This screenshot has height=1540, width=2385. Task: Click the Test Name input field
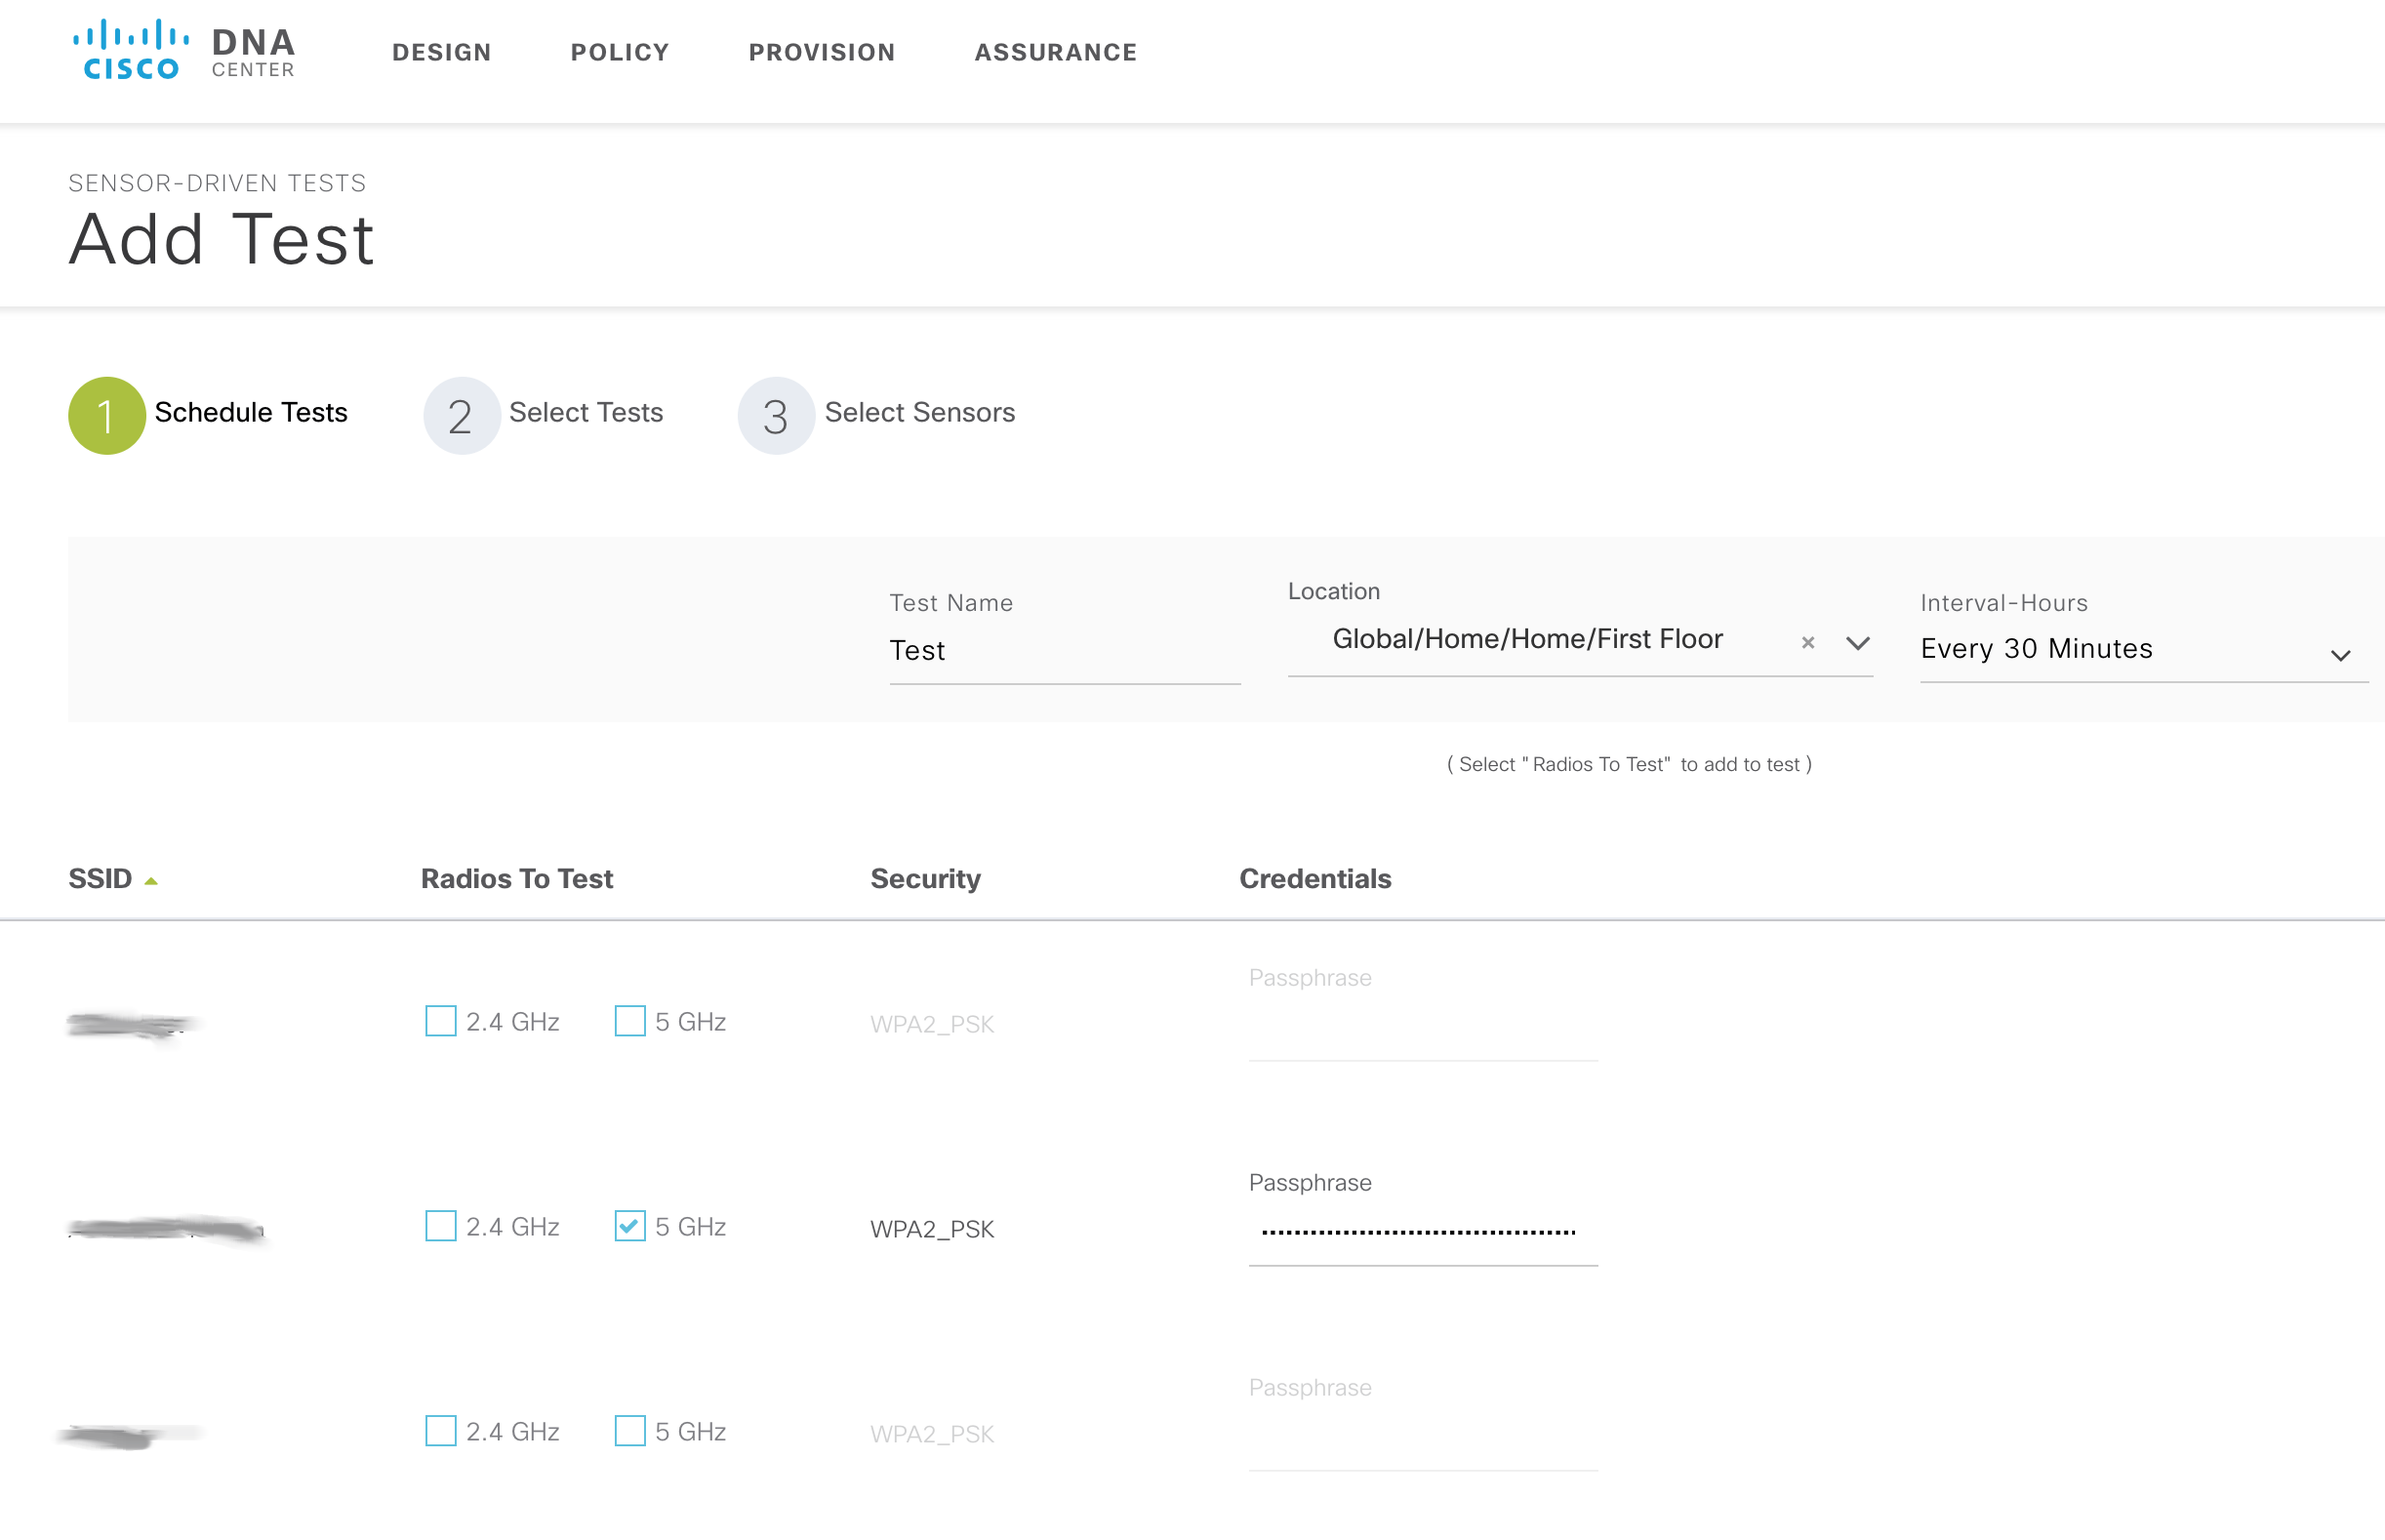pyautogui.click(x=1065, y=652)
